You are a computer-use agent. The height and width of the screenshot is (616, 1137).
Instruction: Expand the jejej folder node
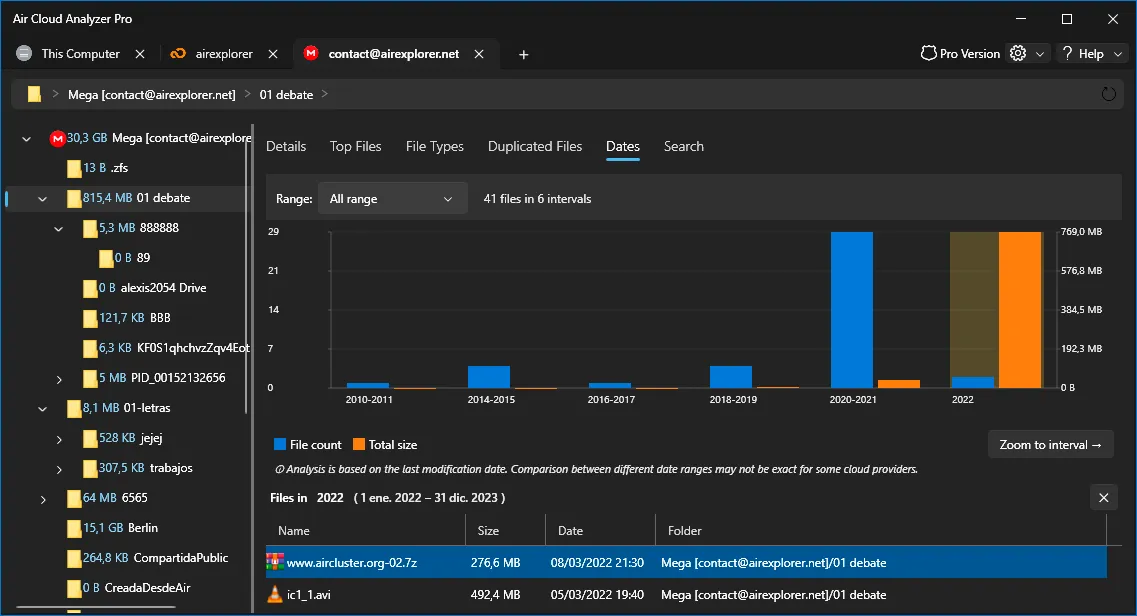click(x=59, y=439)
